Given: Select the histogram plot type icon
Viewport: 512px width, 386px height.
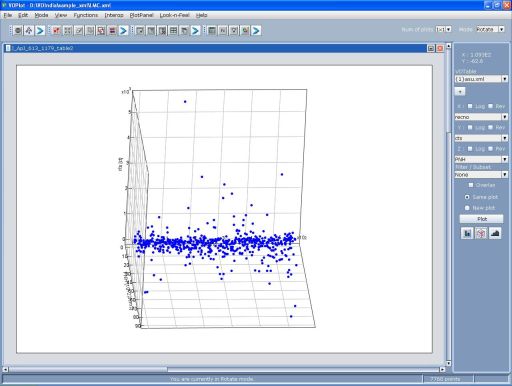Looking at the screenshot, I should click(x=467, y=233).
